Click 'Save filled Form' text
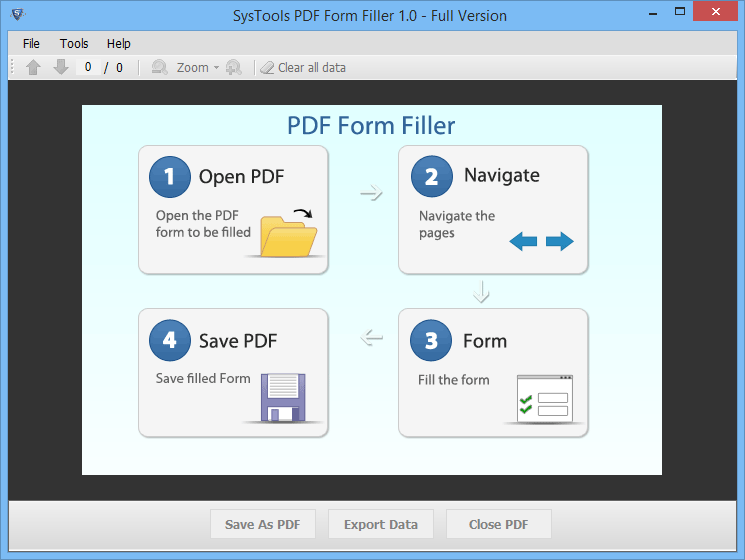This screenshot has height=560, width=745. (203, 378)
